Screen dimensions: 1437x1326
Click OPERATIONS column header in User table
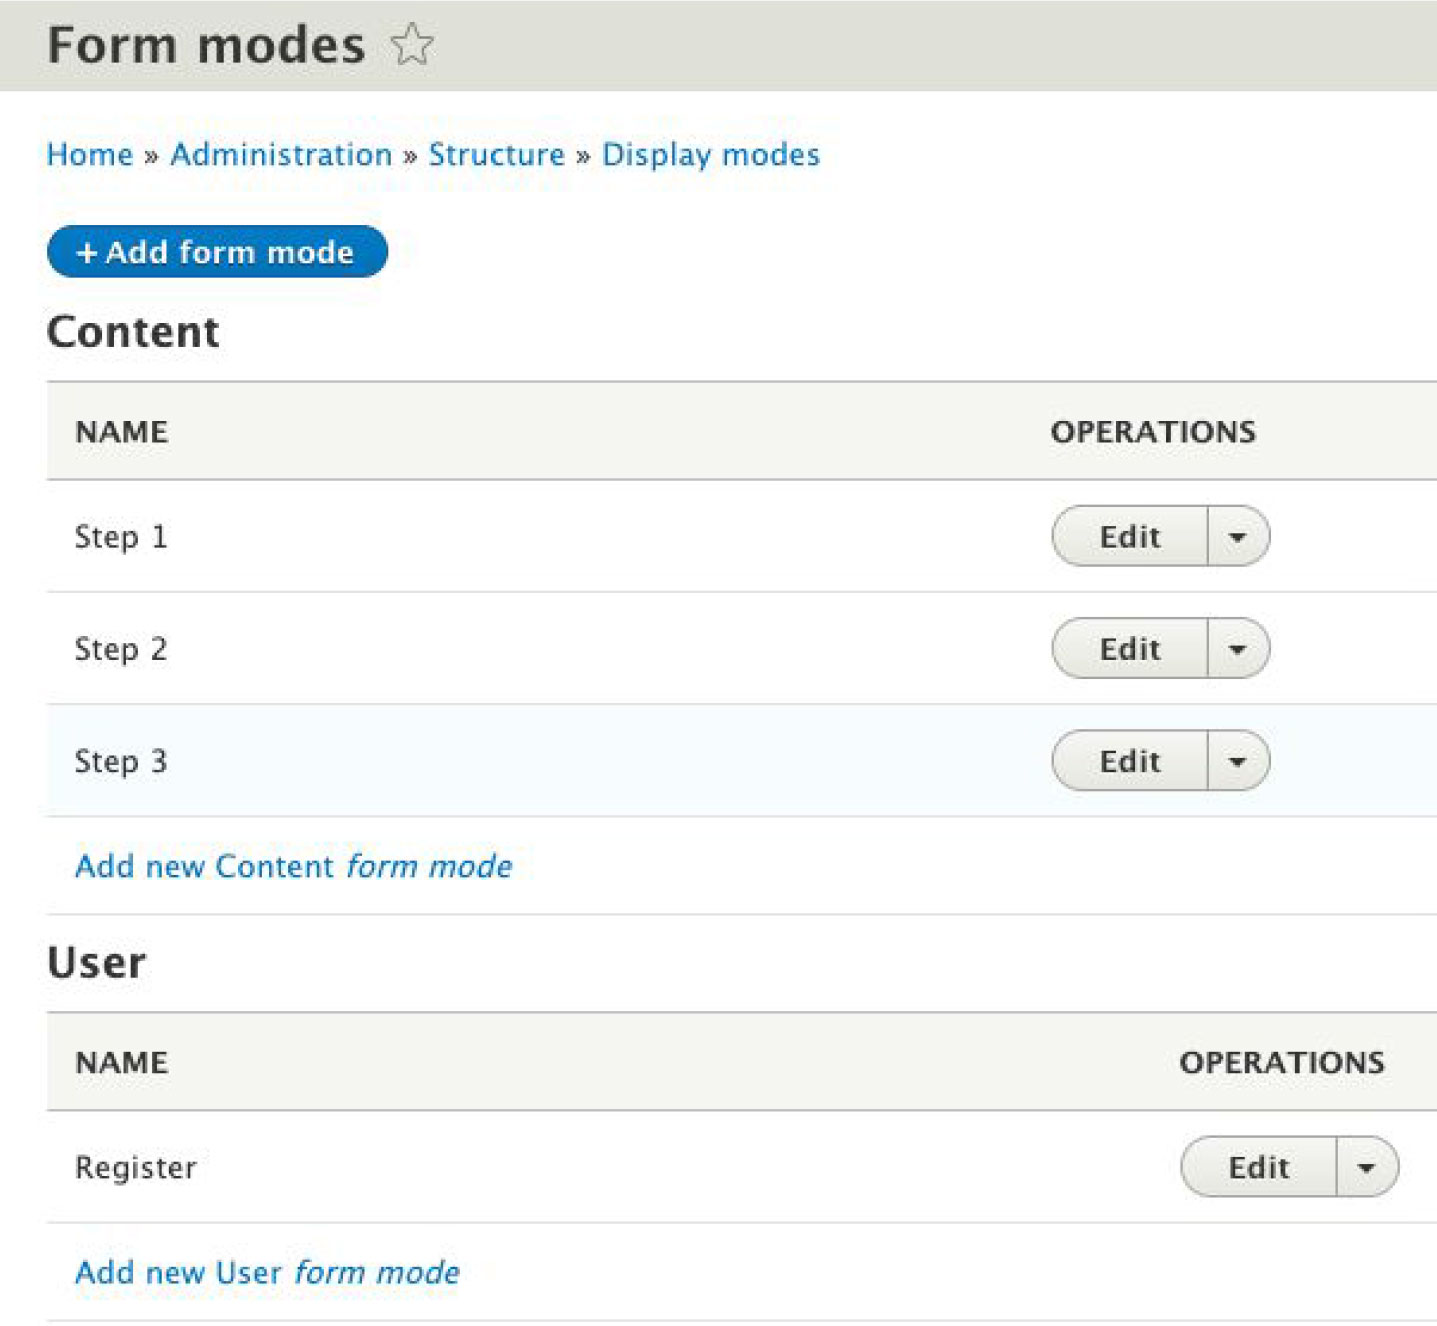(1281, 1062)
